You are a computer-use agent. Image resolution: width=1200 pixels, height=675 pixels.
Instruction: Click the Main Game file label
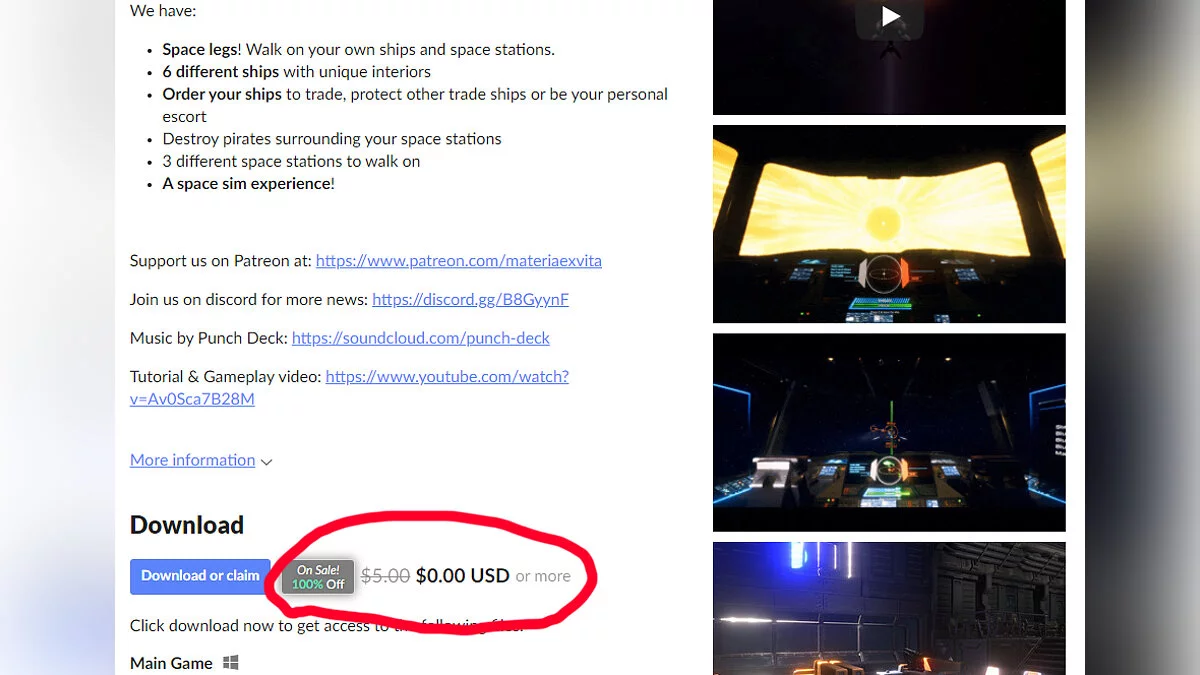click(171, 663)
